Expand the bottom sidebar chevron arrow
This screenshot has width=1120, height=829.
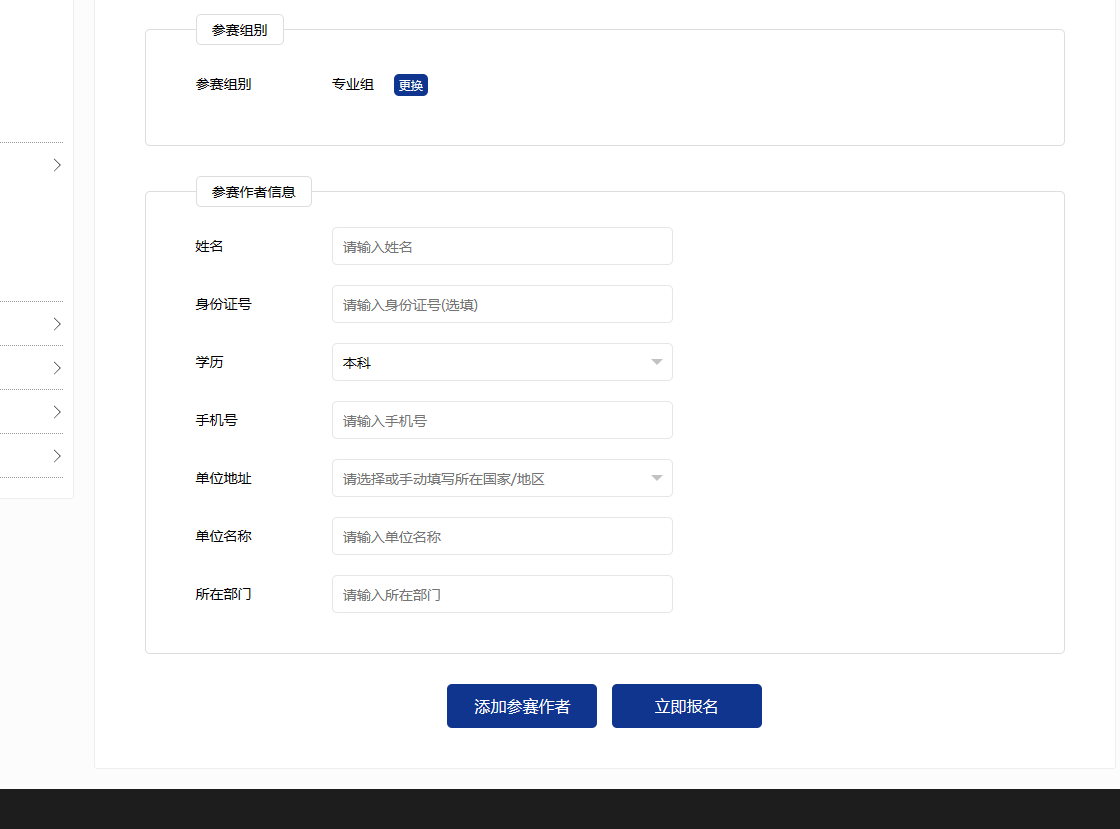pos(57,456)
